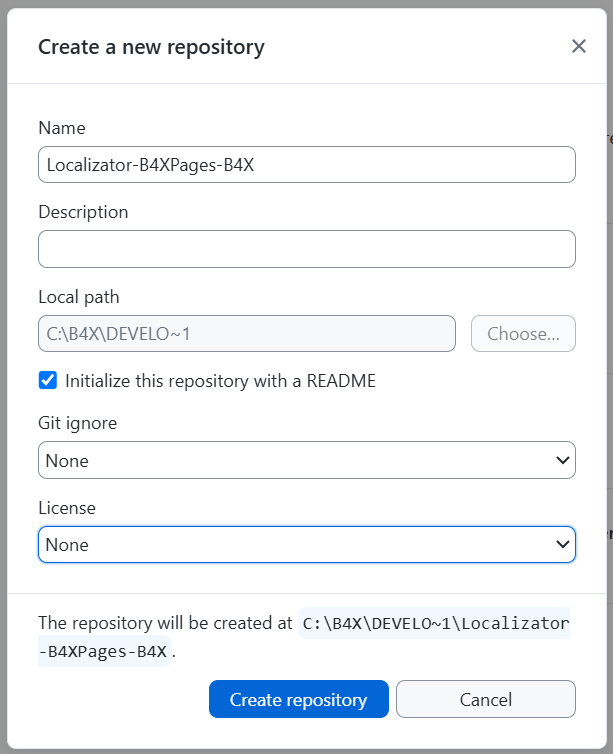The image size is (613, 754).
Task: Click the Name field label
Action: coord(62,128)
